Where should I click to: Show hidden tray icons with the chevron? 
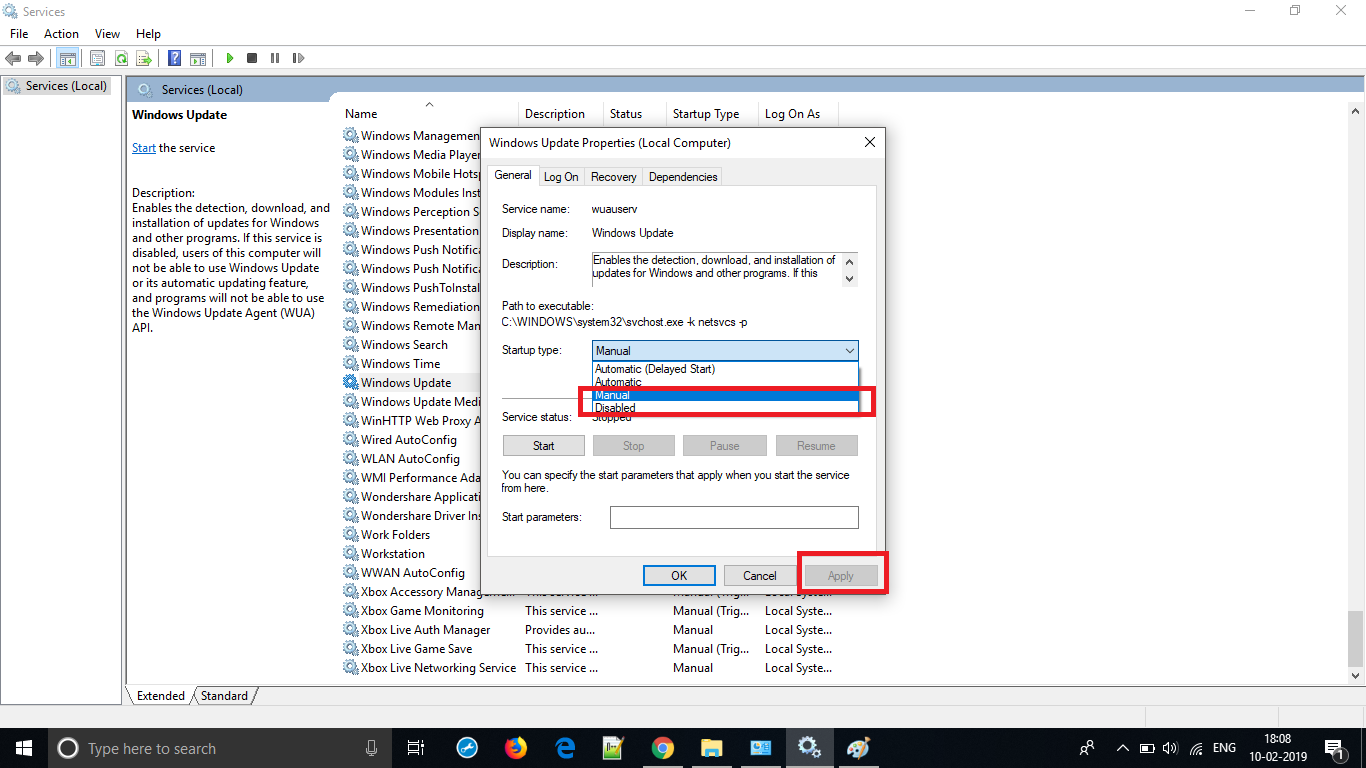tap(1123, 748)
